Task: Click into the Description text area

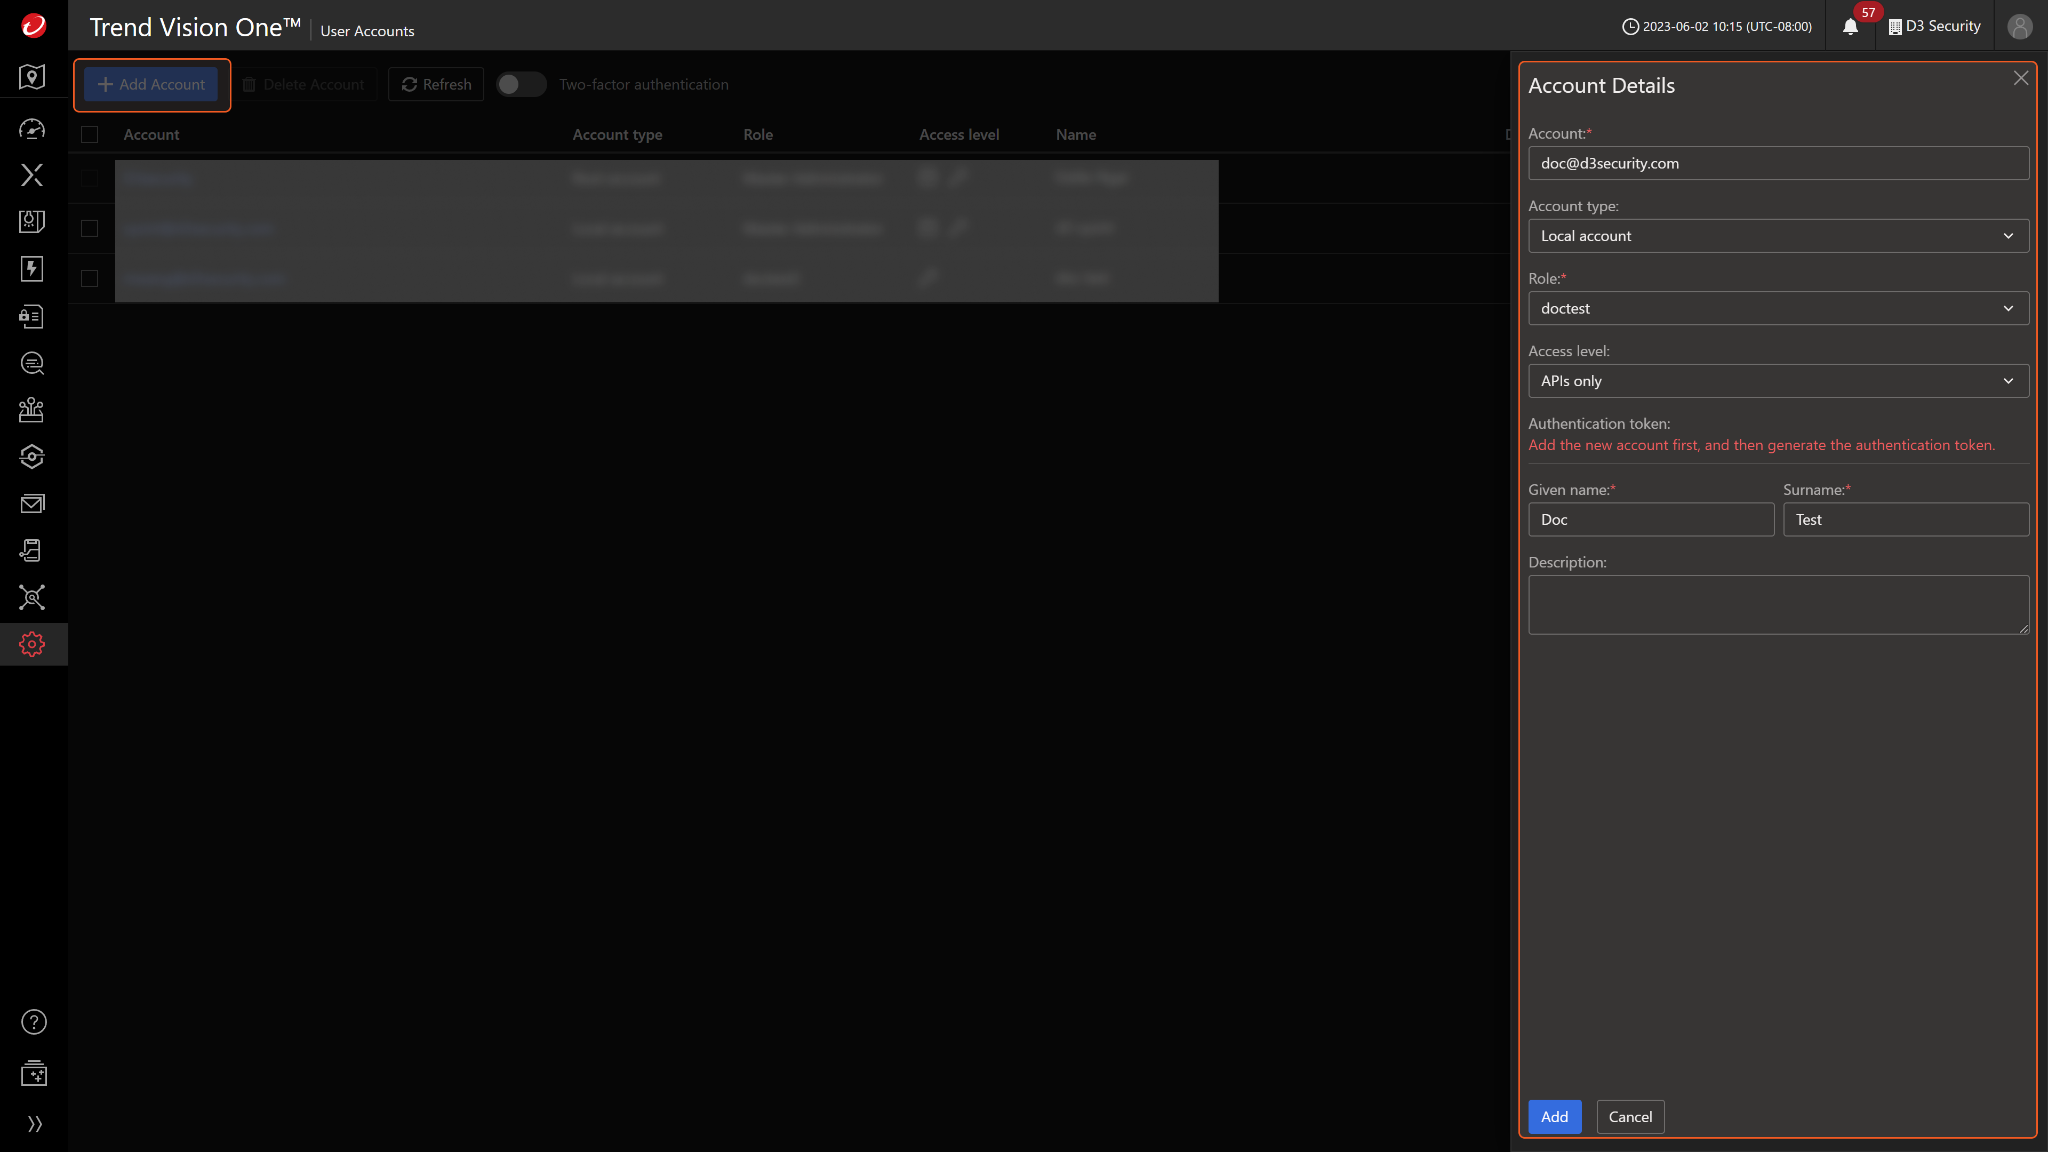Action: 1777,605
